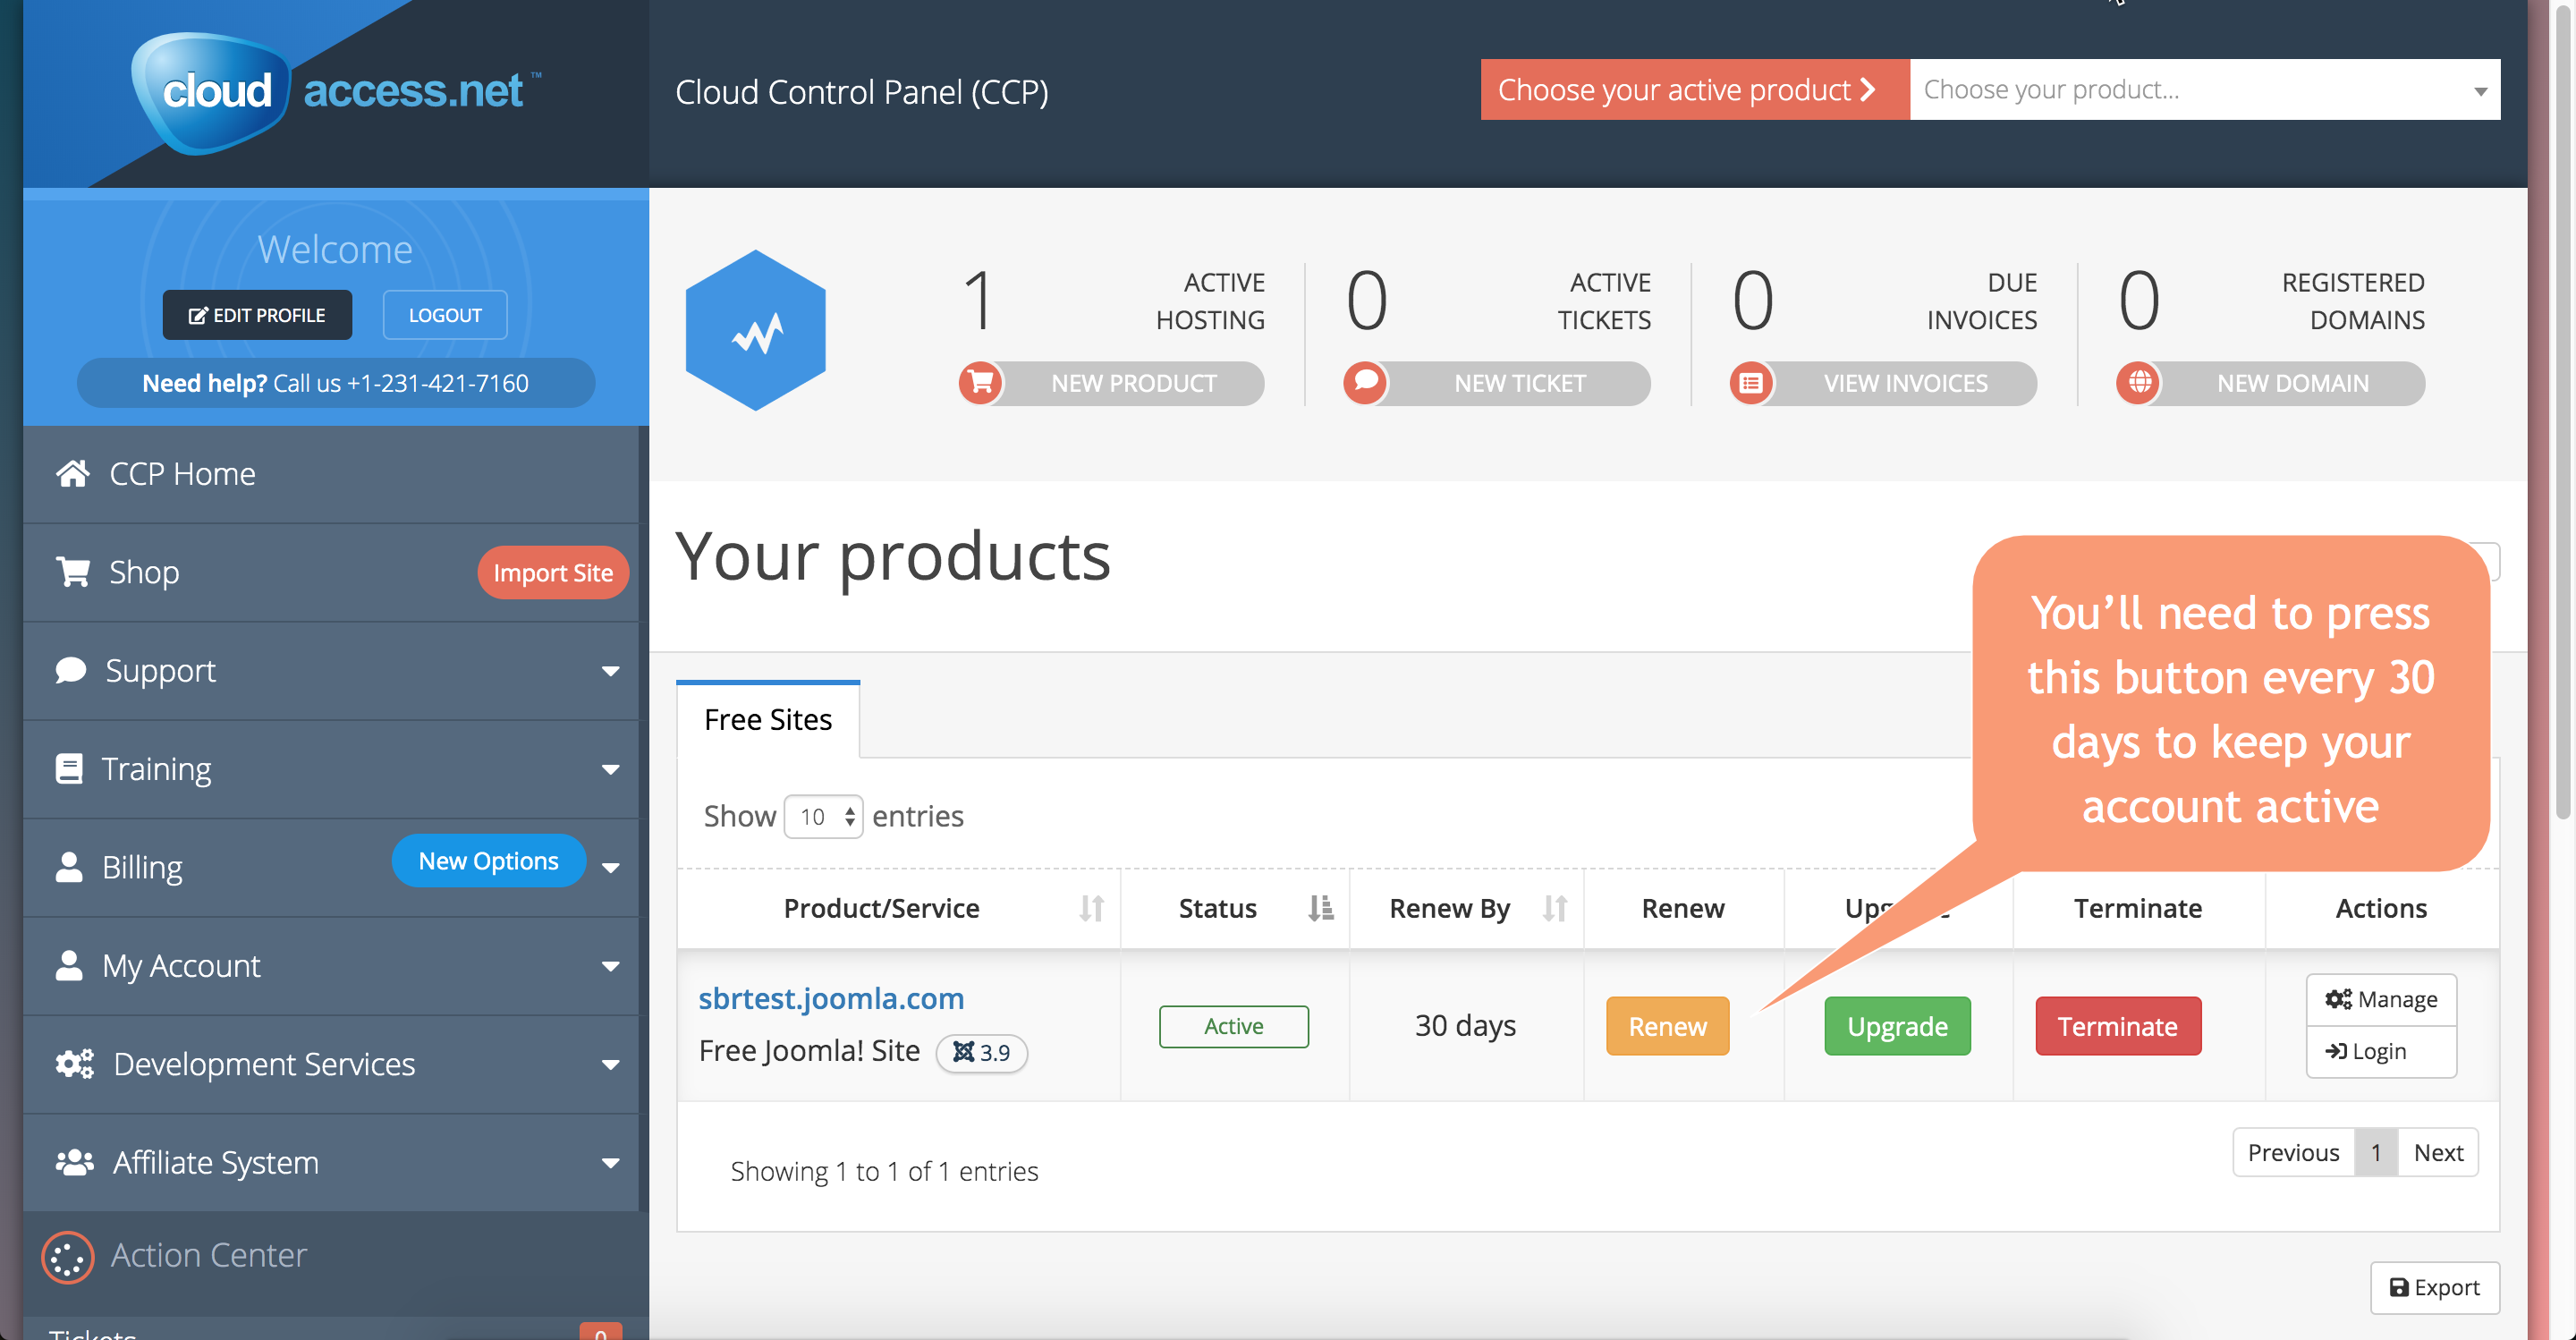Change the Show entries count selector
The image size is (2576, 1340).
tap(823, 817)
